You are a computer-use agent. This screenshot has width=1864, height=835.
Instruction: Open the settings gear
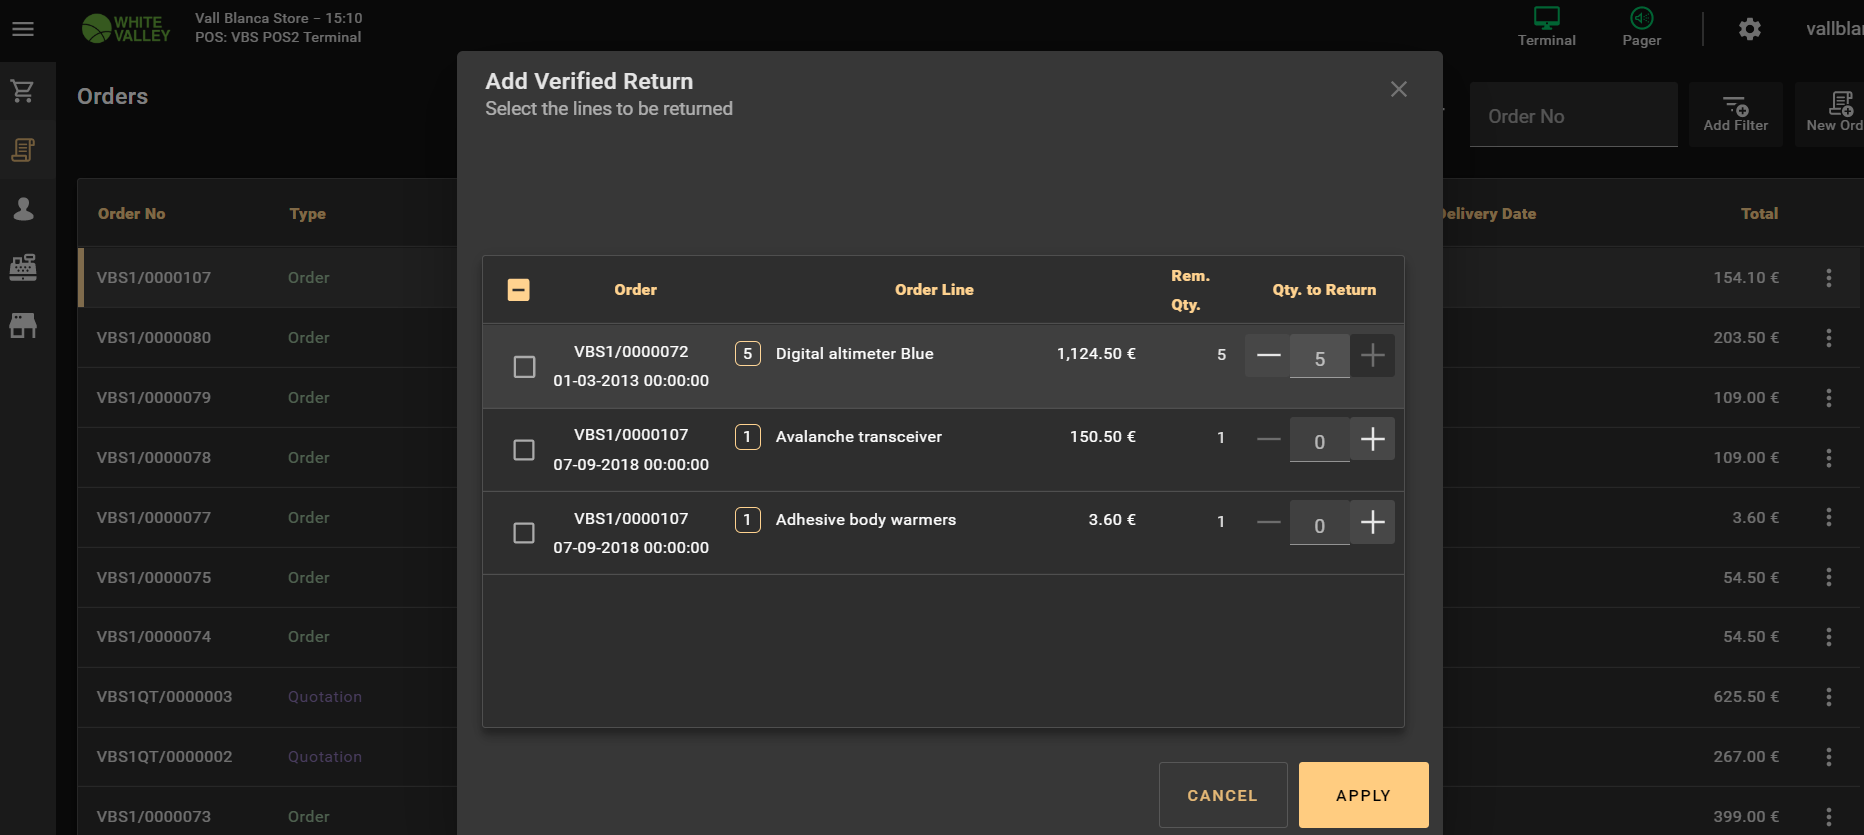pyautogui.click(x=1749, y=29)
